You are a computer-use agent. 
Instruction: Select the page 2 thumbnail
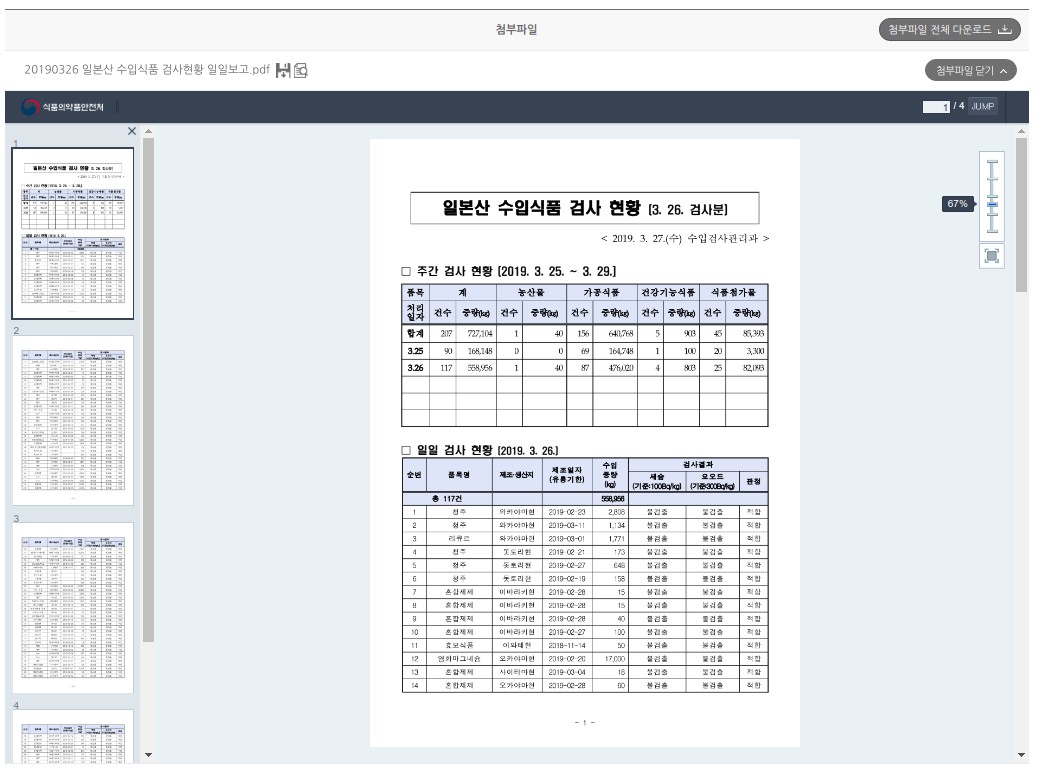pyautogui.click(x=73, y=420)
